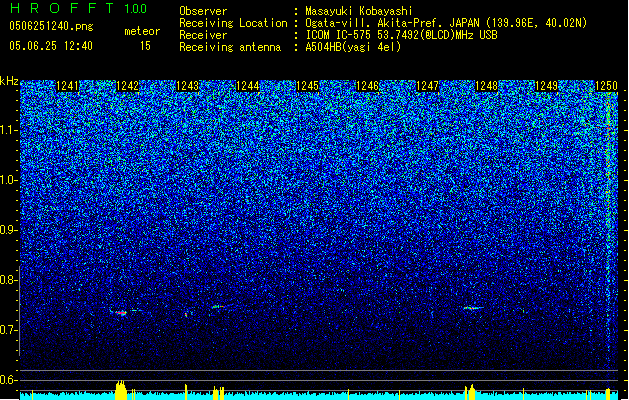Image resolution: width=629 pixels, height=400 pixels.
Task: Select the file name 0506251240.png
Action: 51,26
